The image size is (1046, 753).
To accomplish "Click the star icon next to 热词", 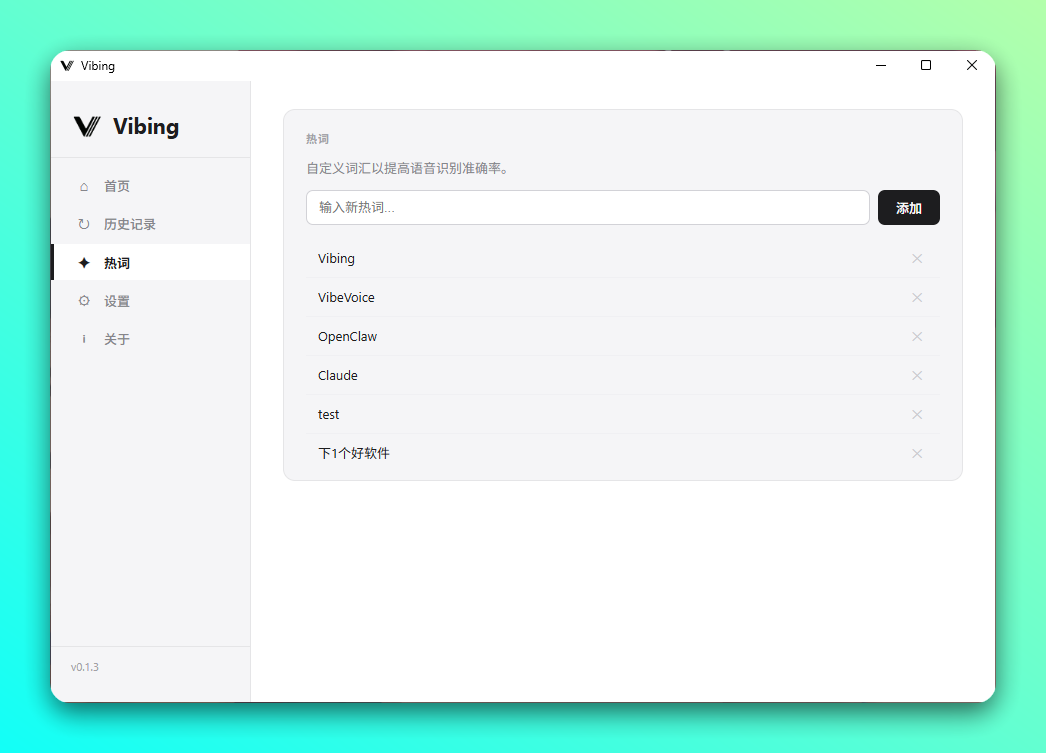I will pos(84,262).
